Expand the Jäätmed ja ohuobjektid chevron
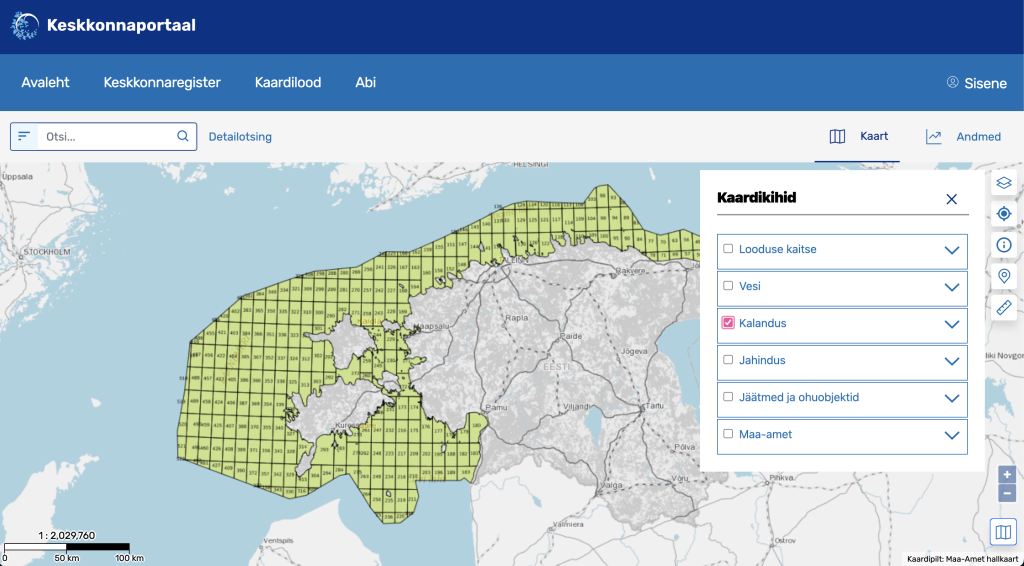The image size is (1024, 566). coord(952,398)
